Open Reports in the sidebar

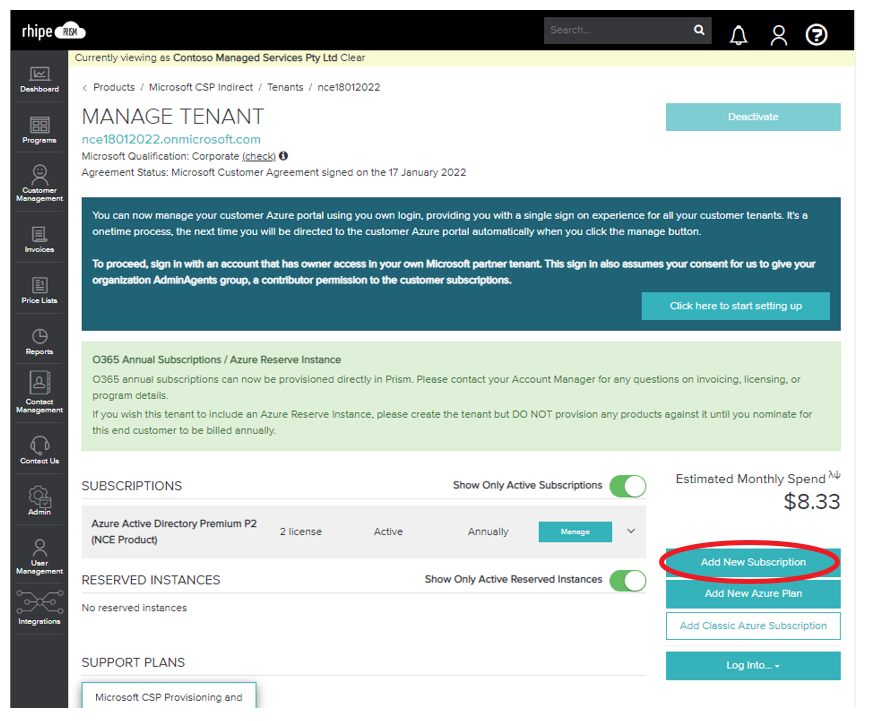pos(39,342)
